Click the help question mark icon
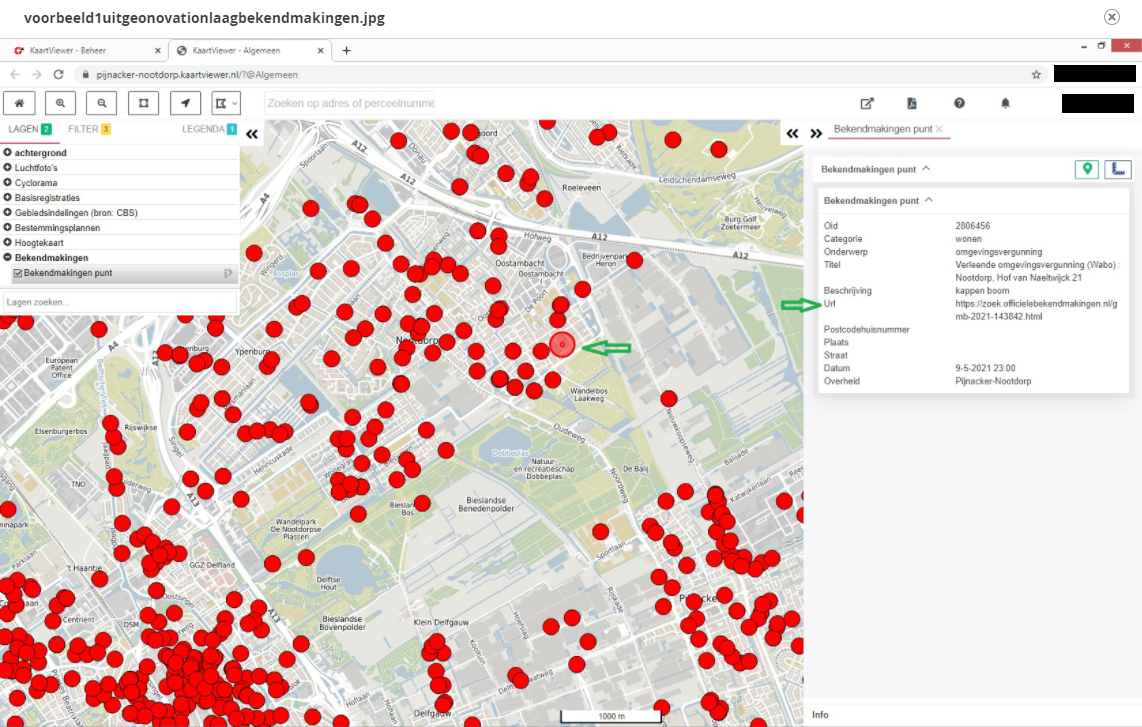This screenshot has width=1142, height=727. coord(959,103)
